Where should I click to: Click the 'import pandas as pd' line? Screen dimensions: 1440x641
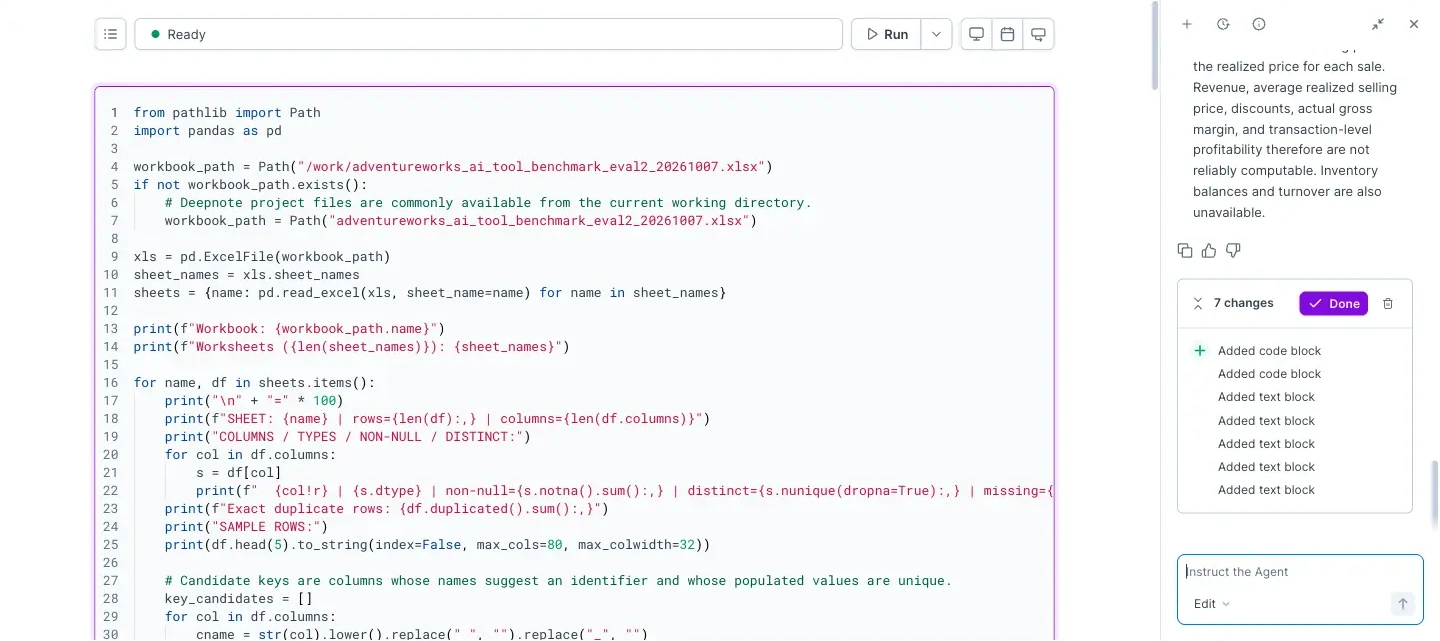pyautogui.click(x=207, y=130)
